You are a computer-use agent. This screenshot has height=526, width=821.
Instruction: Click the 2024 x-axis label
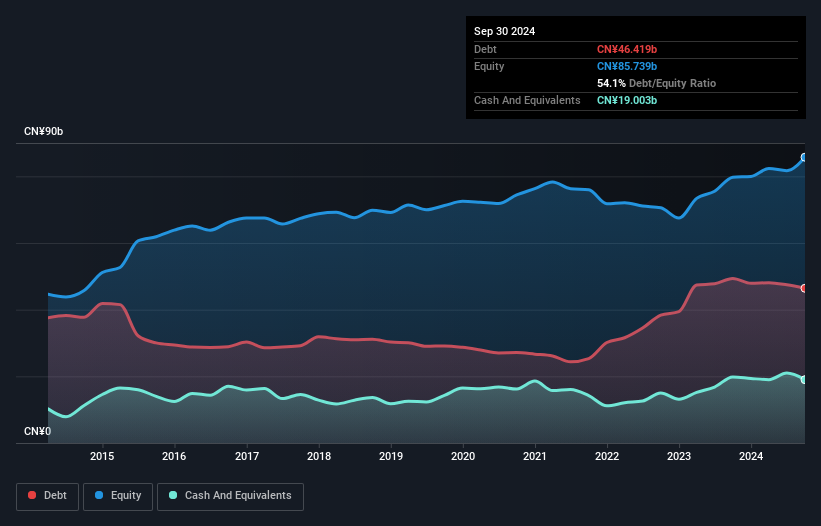(751, 456)
